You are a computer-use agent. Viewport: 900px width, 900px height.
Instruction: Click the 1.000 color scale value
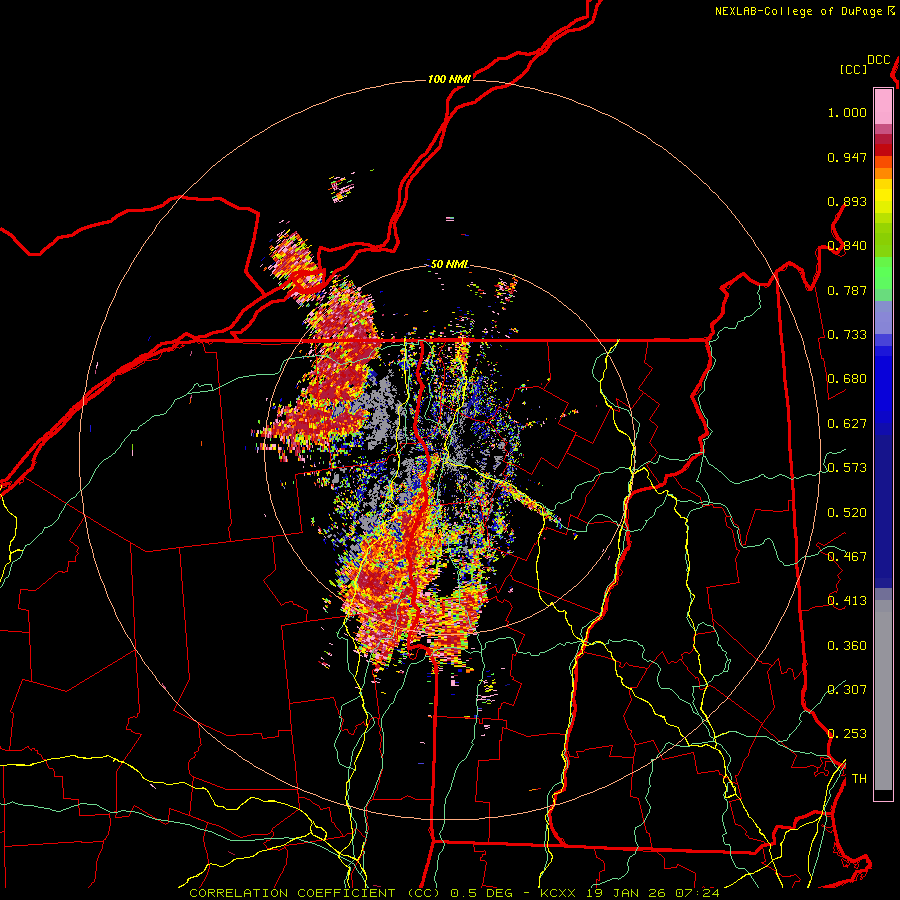(x=847, y=112)
